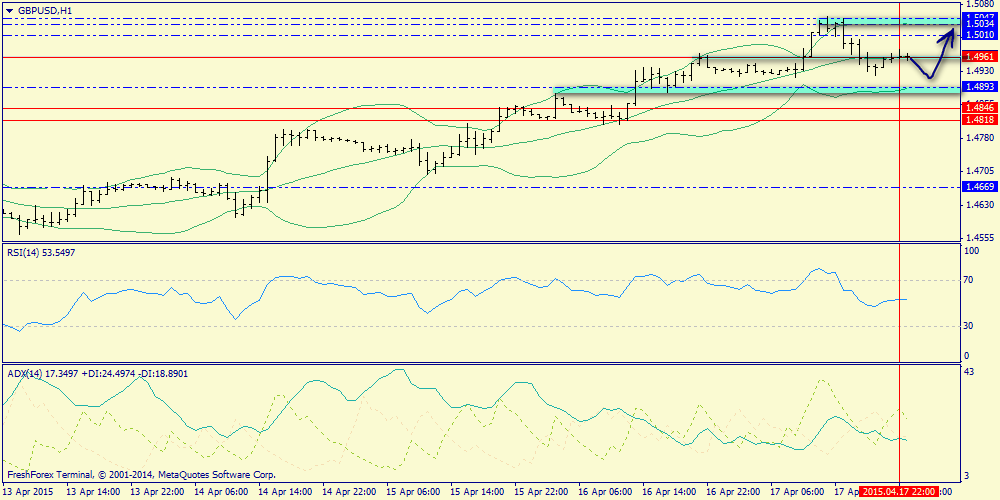Viewport: 1000px width, 500px height.
Task: Click the 17 Apr 06:00 time label
Action: 796,493
